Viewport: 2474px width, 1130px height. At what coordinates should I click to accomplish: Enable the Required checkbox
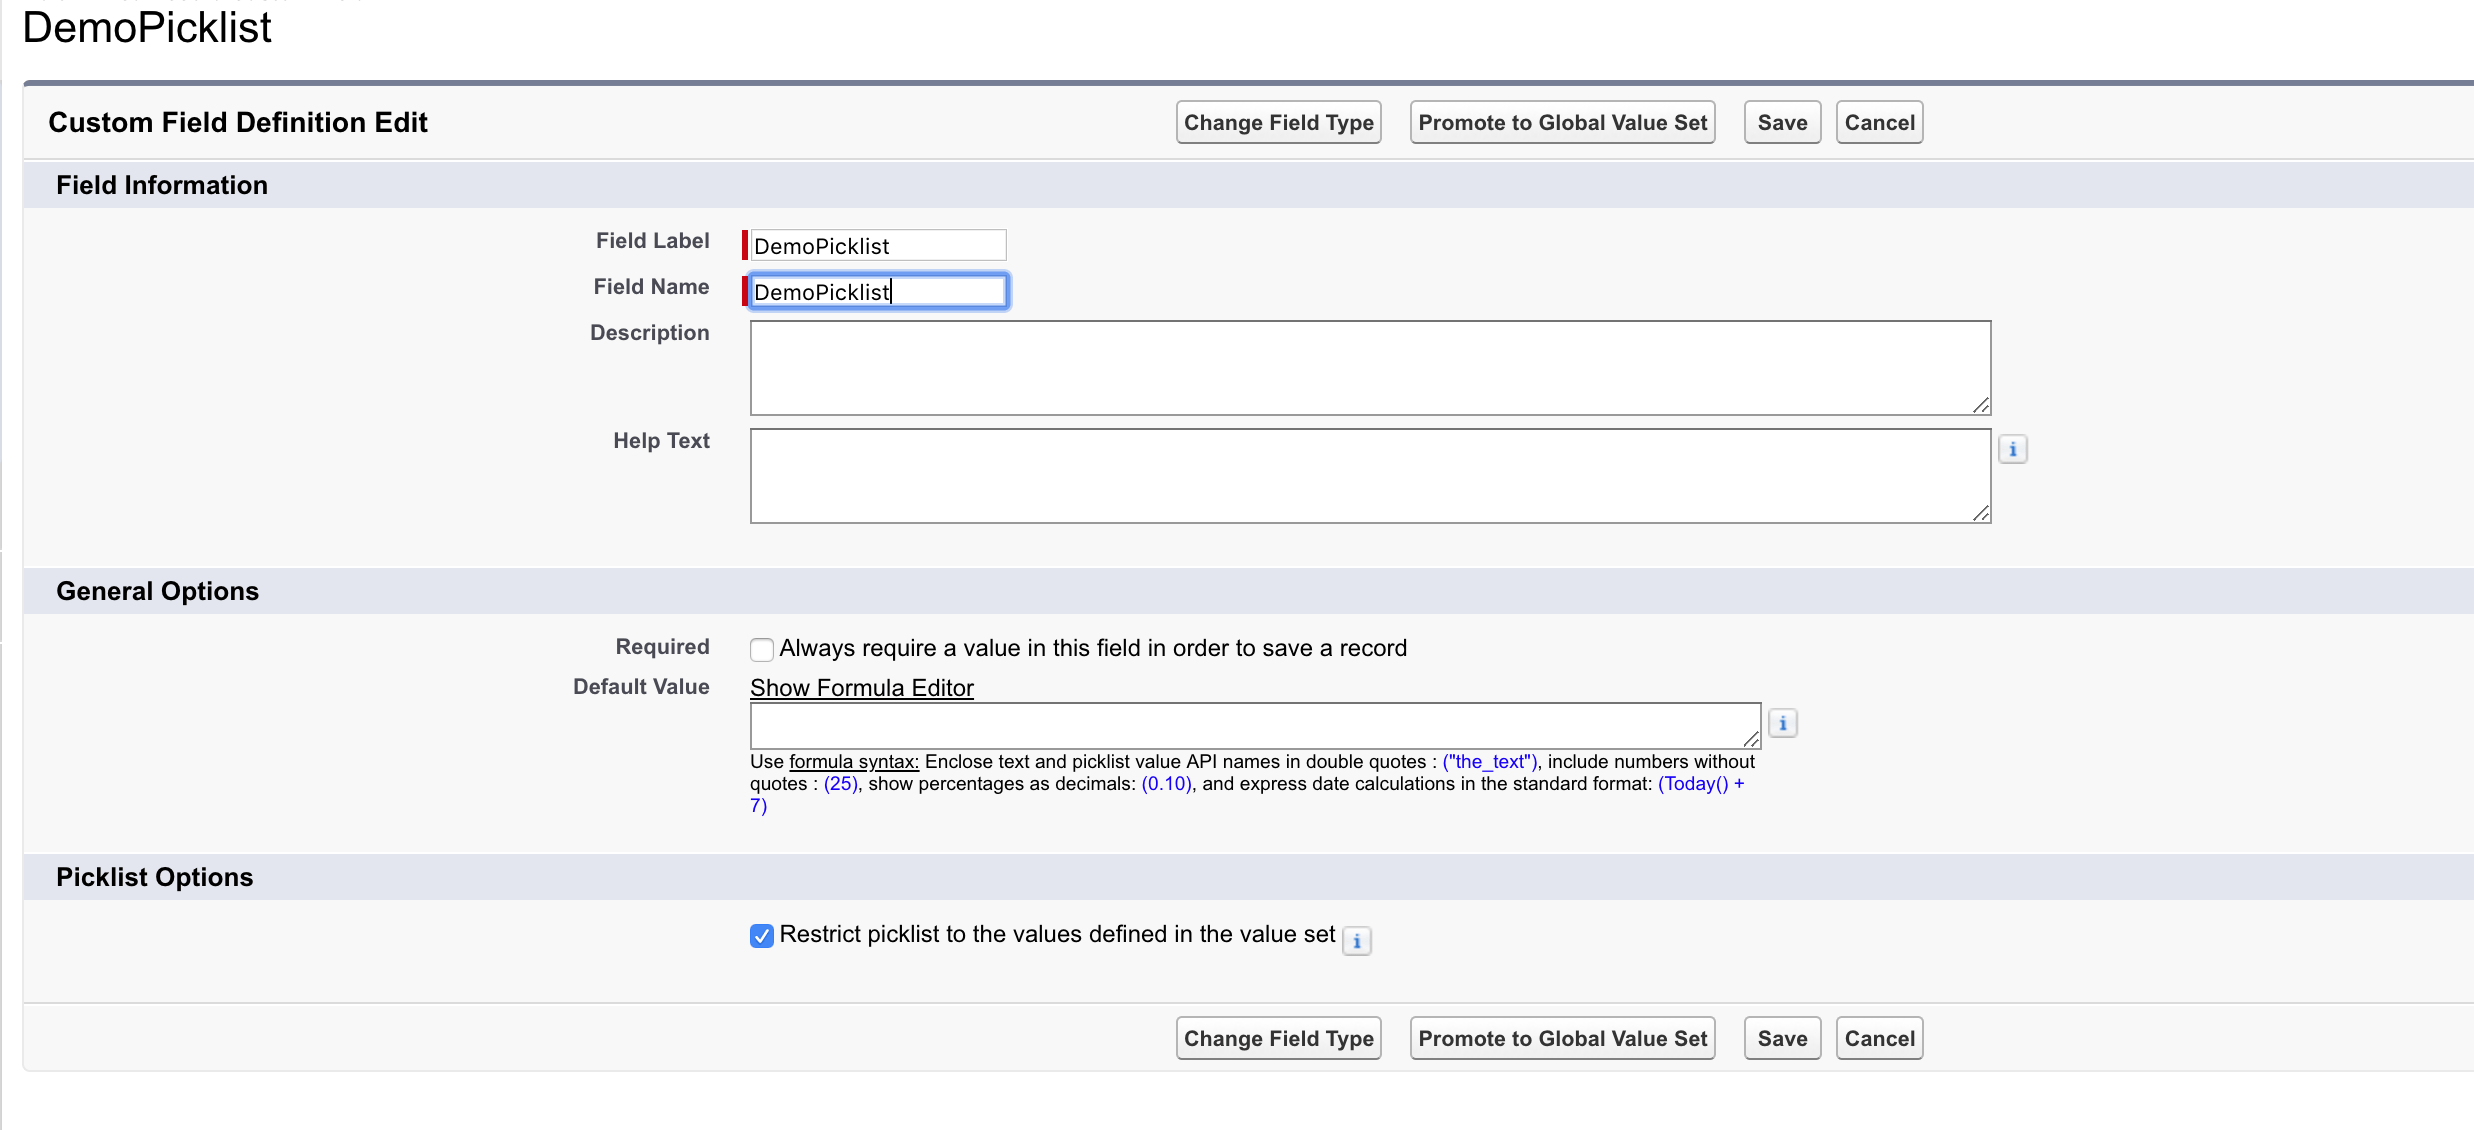tap(762, 649)
